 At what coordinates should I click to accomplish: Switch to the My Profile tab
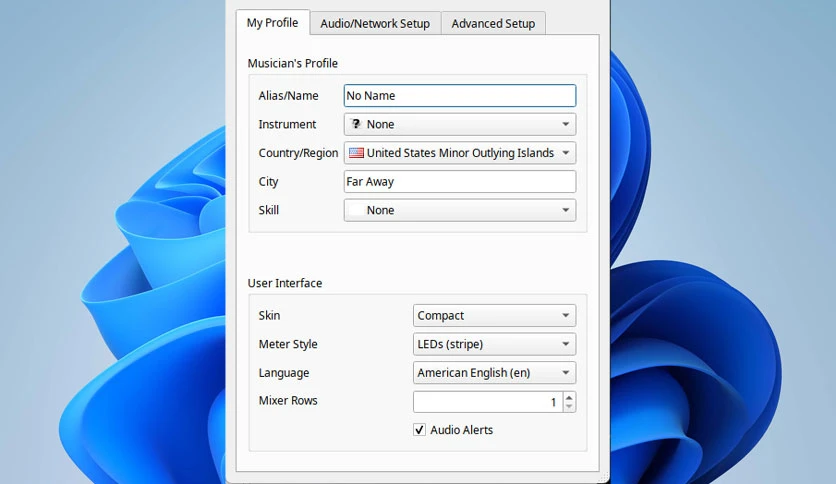pos(272,23)
